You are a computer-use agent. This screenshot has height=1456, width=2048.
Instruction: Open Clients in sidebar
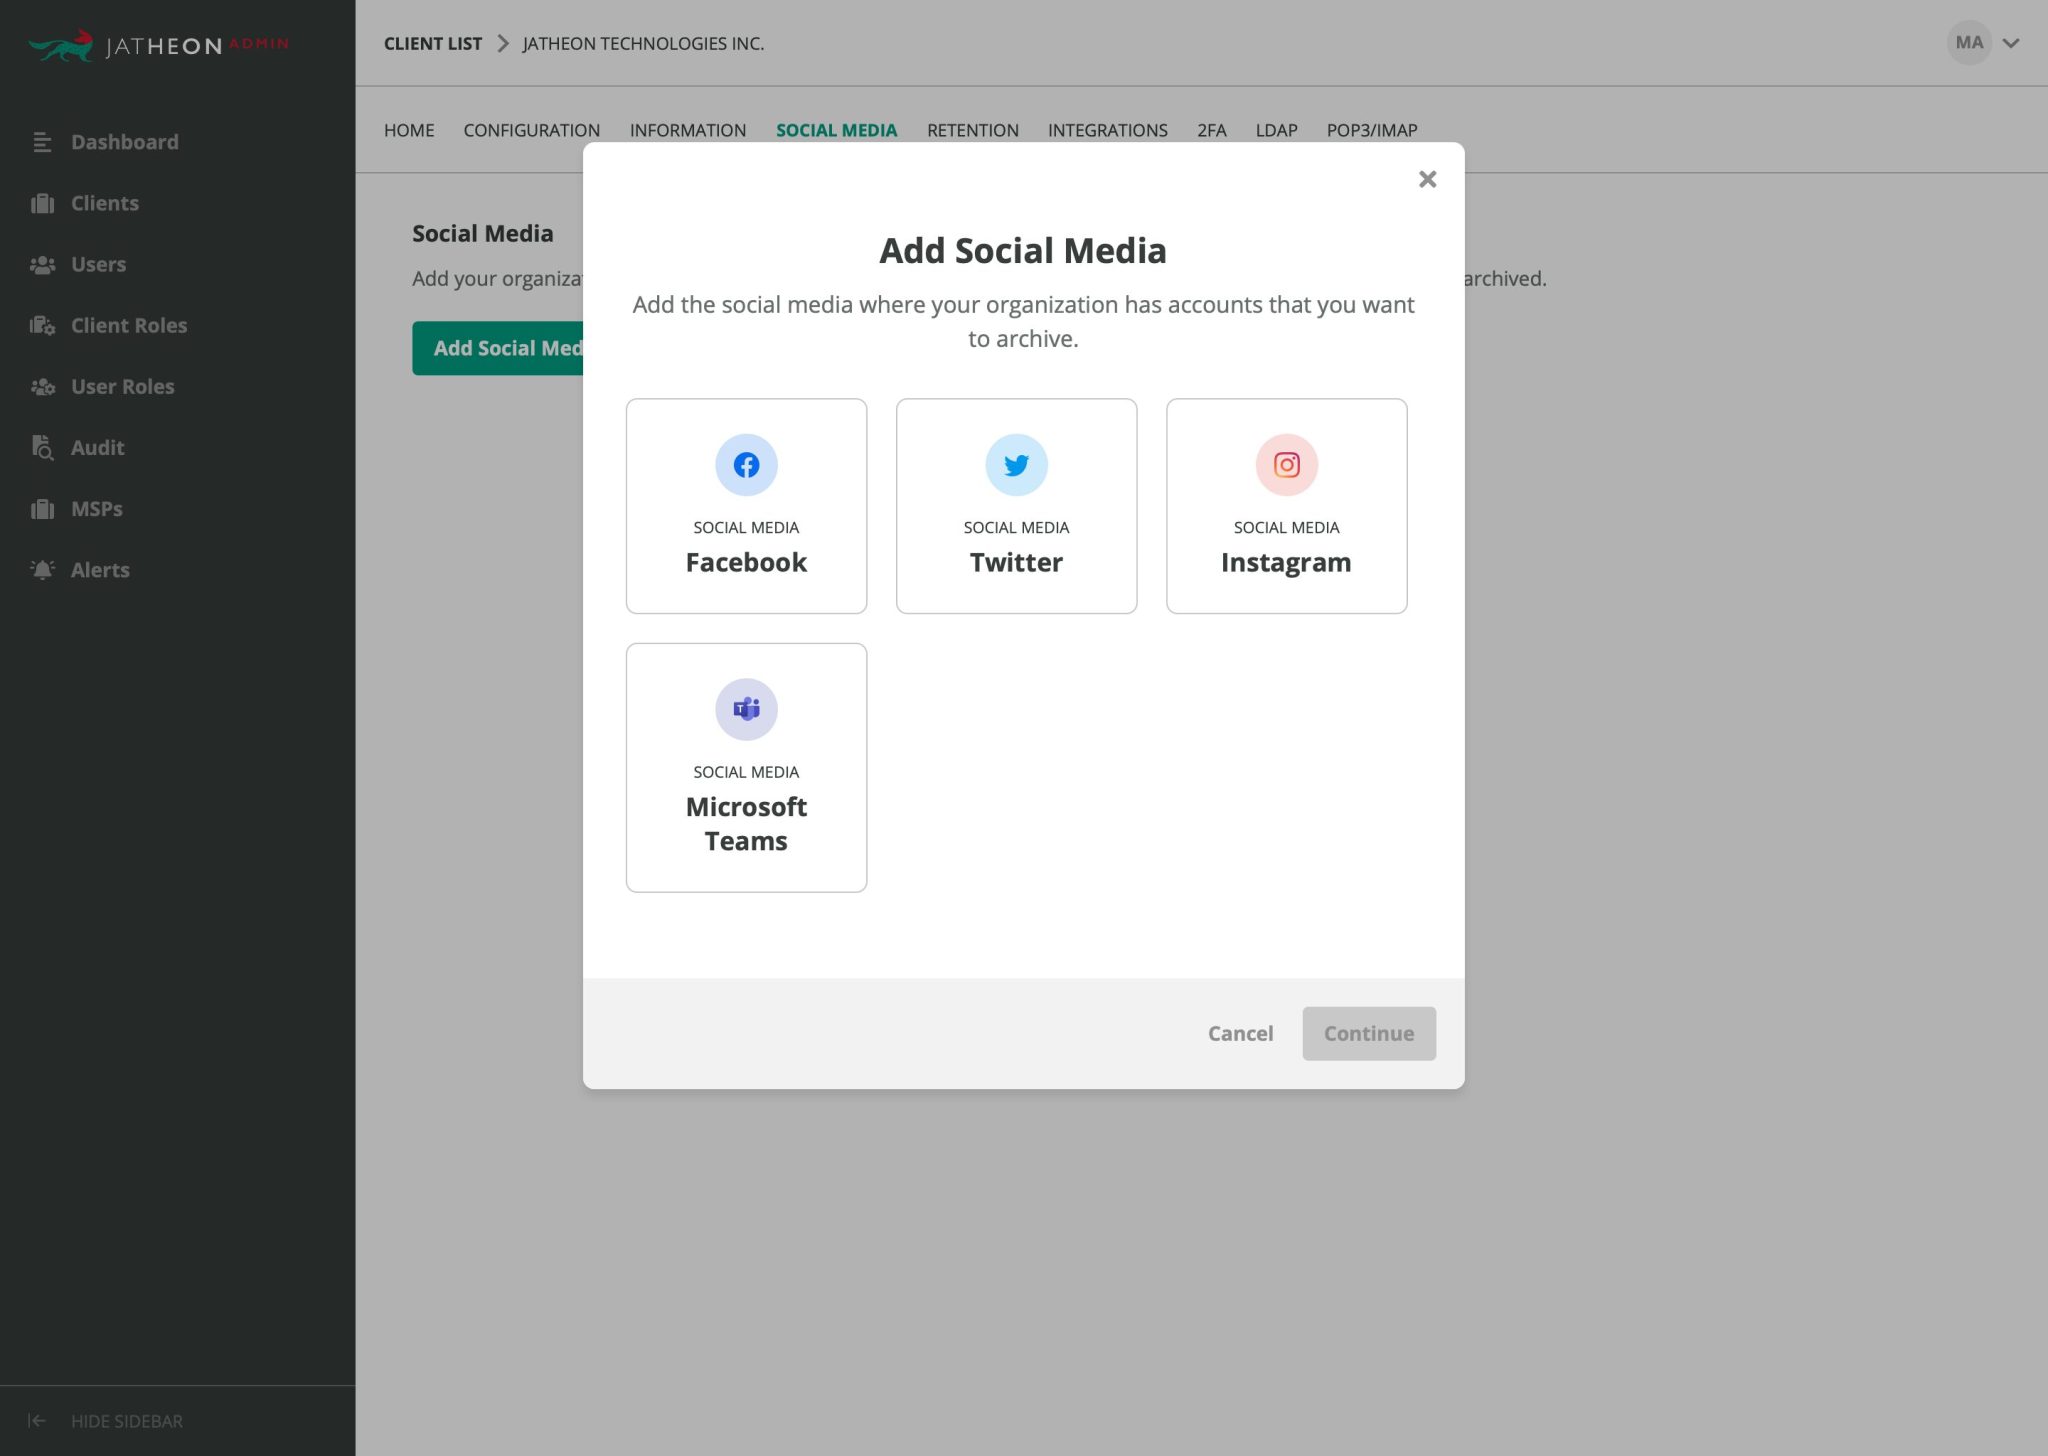(105, 203)
